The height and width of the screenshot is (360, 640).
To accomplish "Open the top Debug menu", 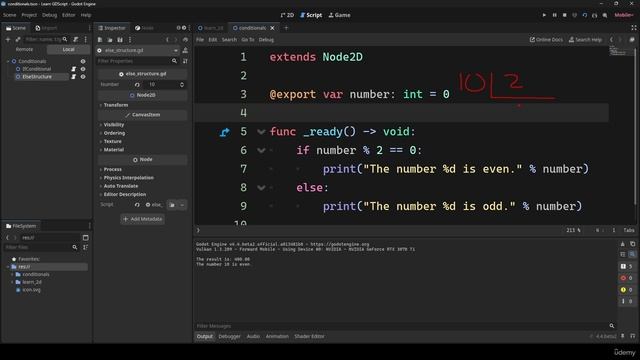I will click(49, 15).
